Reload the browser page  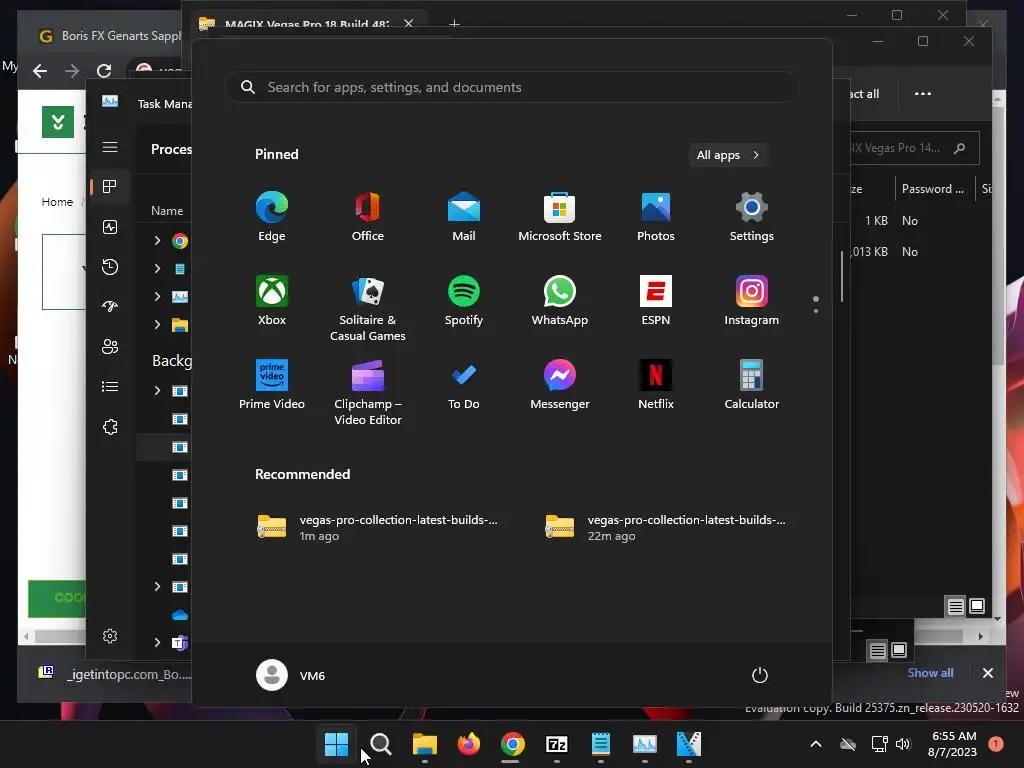(x=104, y=71)
